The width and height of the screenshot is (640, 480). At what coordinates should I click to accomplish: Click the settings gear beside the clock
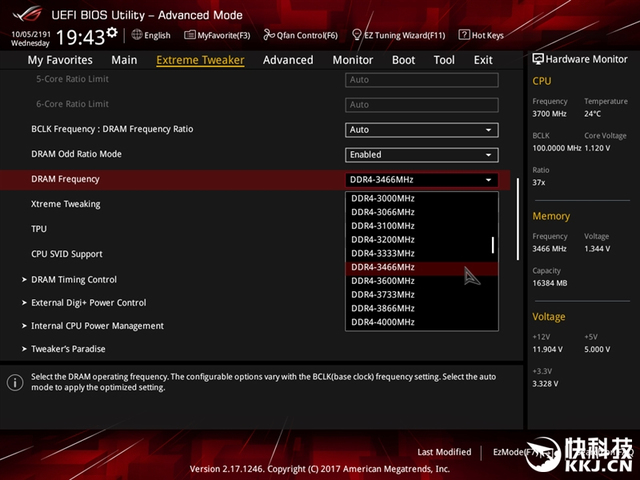pyautogui.click(x=112, y=32)
